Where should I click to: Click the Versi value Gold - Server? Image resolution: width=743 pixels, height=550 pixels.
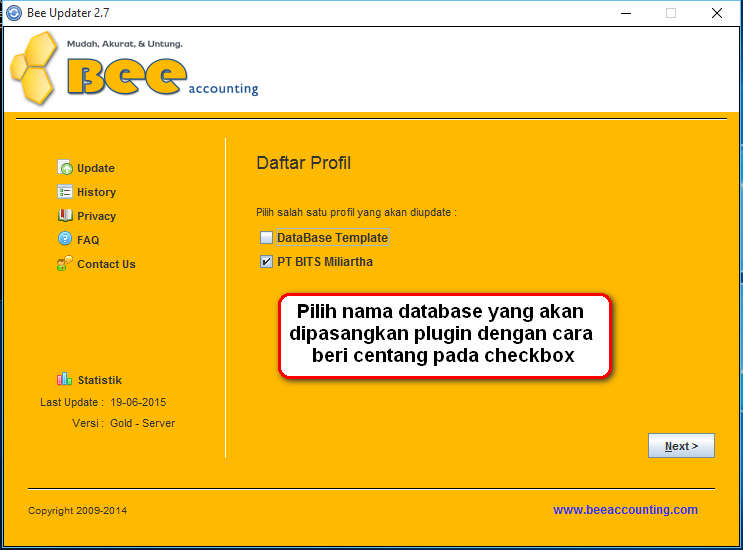point(143,423)
